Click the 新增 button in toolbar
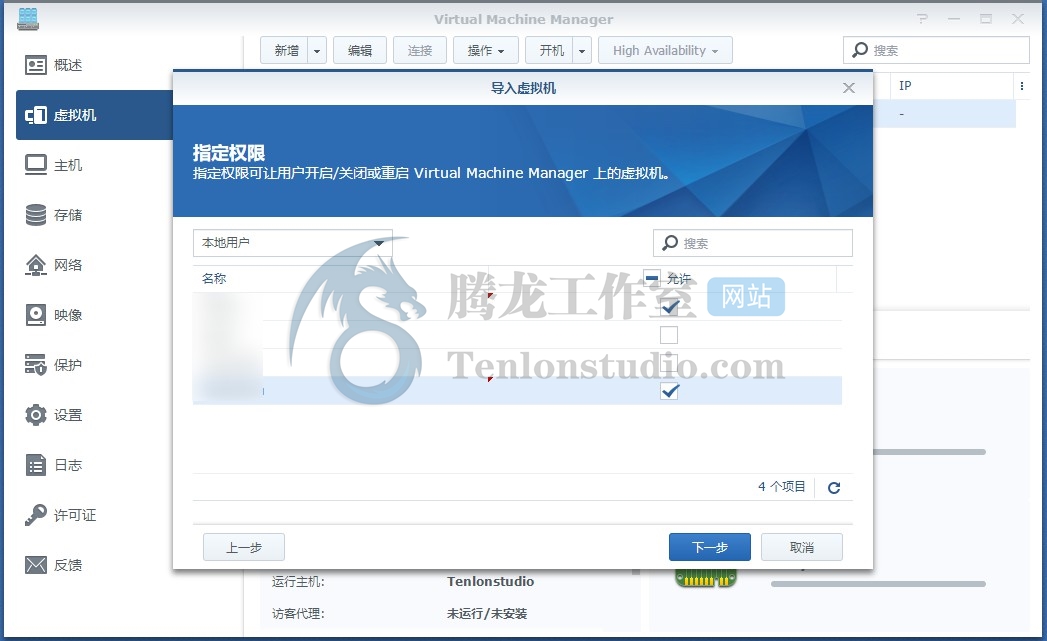Screen dimensions: 1047x641 tap(286, 50)
